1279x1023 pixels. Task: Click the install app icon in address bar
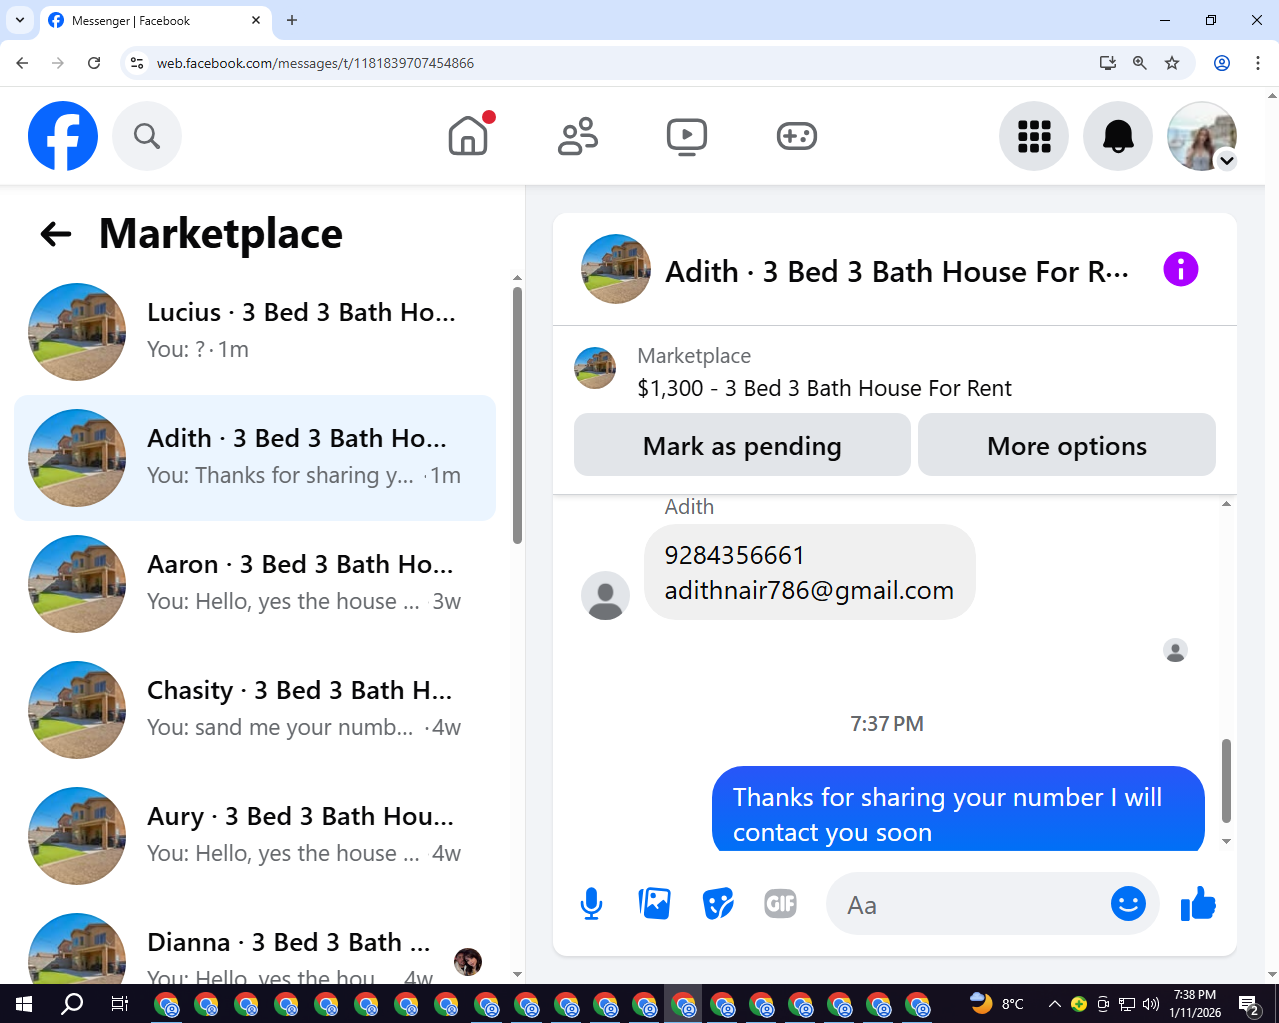(1108, 63)
